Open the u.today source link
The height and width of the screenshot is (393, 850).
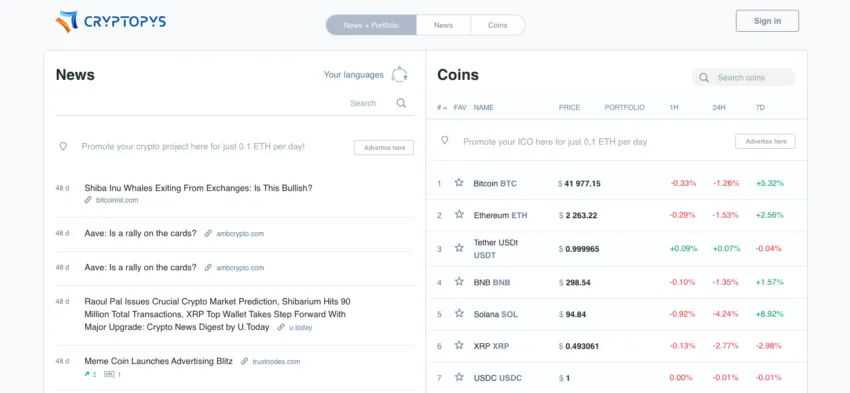[x=300, y=327]
